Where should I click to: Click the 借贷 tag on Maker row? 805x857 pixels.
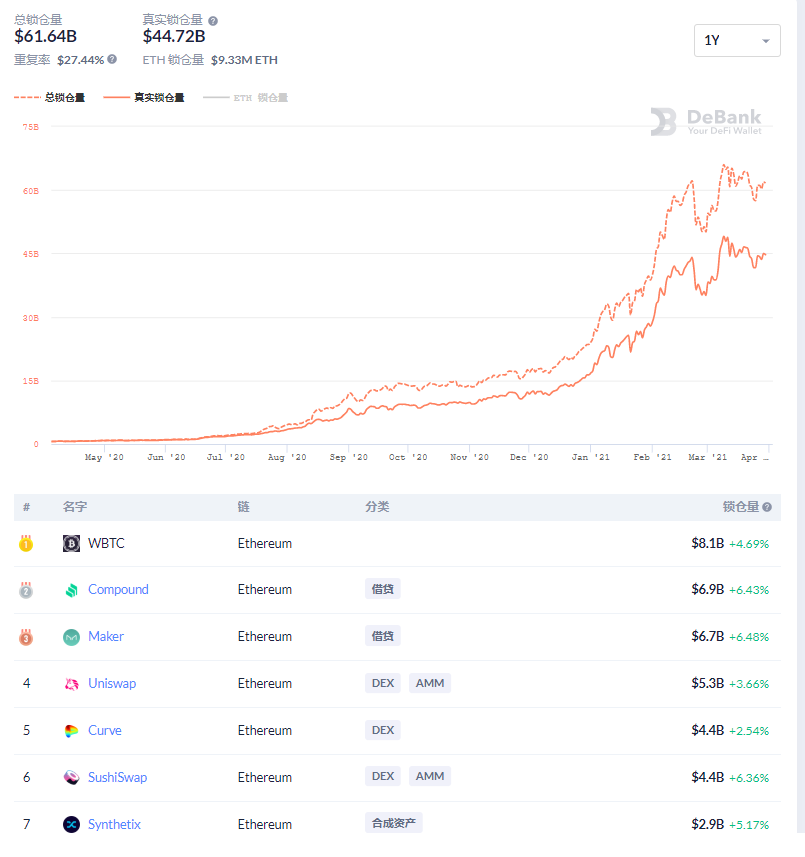383,636
